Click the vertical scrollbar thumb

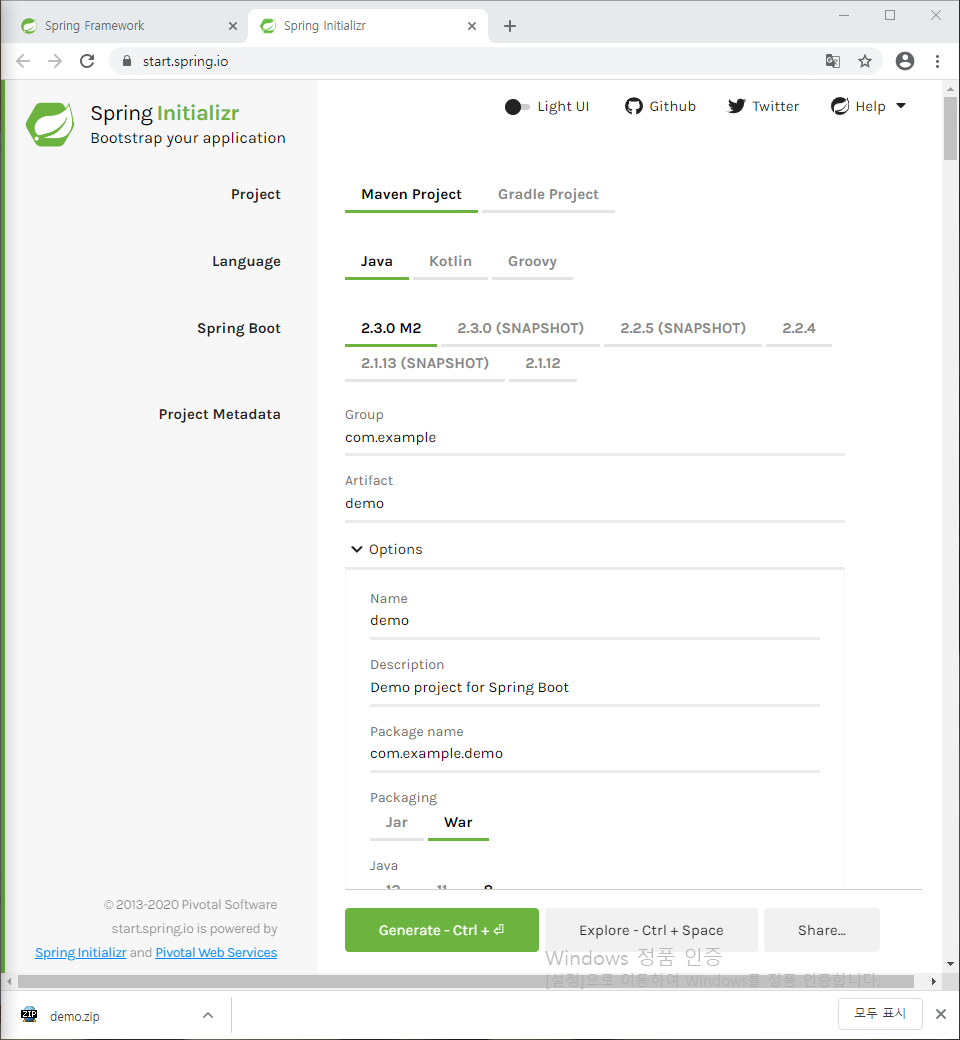pyautogui.click(x=951, y=129)
